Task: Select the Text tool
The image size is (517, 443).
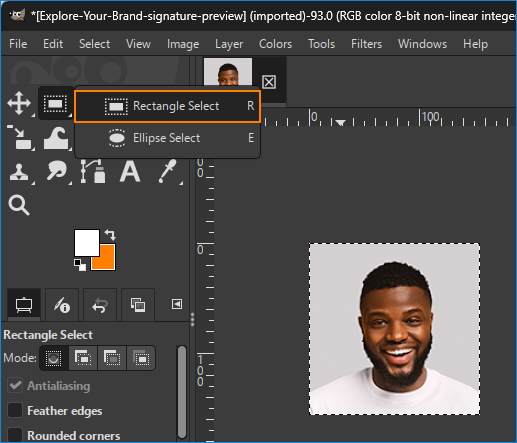Action: point(130,171)
